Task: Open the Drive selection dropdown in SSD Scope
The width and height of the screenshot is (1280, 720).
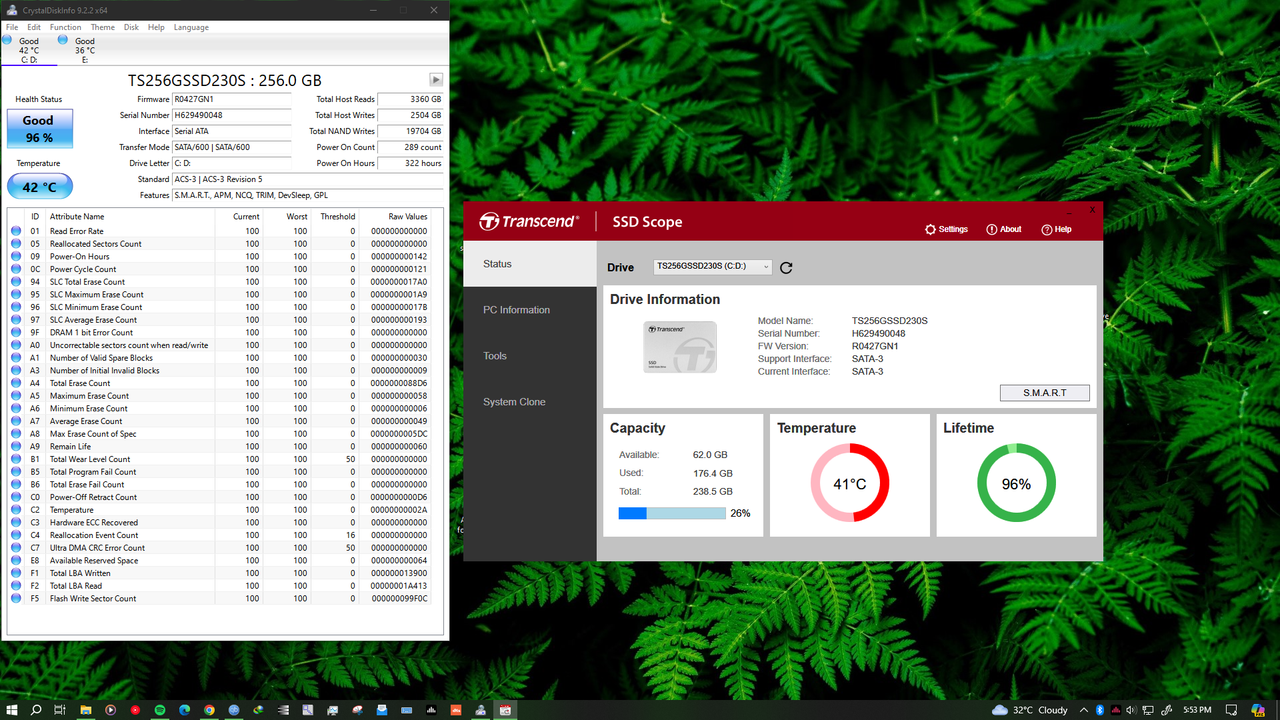Action: coord(713,267)
